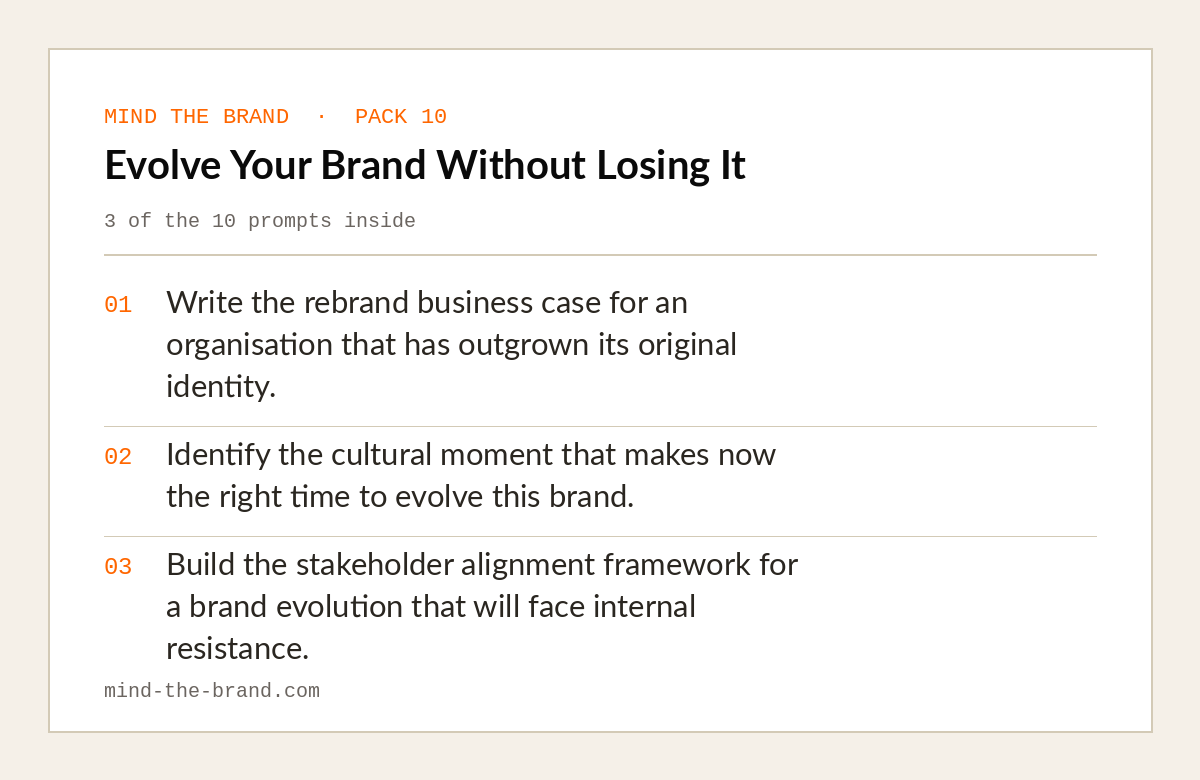The height and width of the screenshot is (780, 1200).
Task: Select the PACK 10 label
Action: click(401, 117)
